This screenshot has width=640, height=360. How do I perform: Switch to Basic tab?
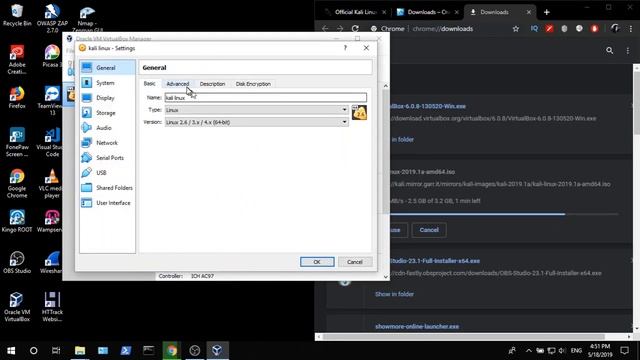point(149,83)
